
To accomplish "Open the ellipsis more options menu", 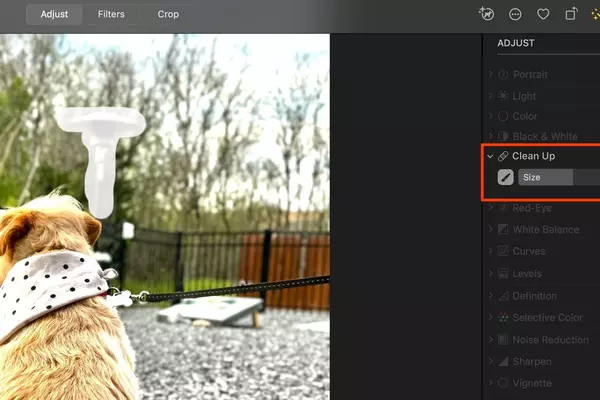I will point(515,15).
